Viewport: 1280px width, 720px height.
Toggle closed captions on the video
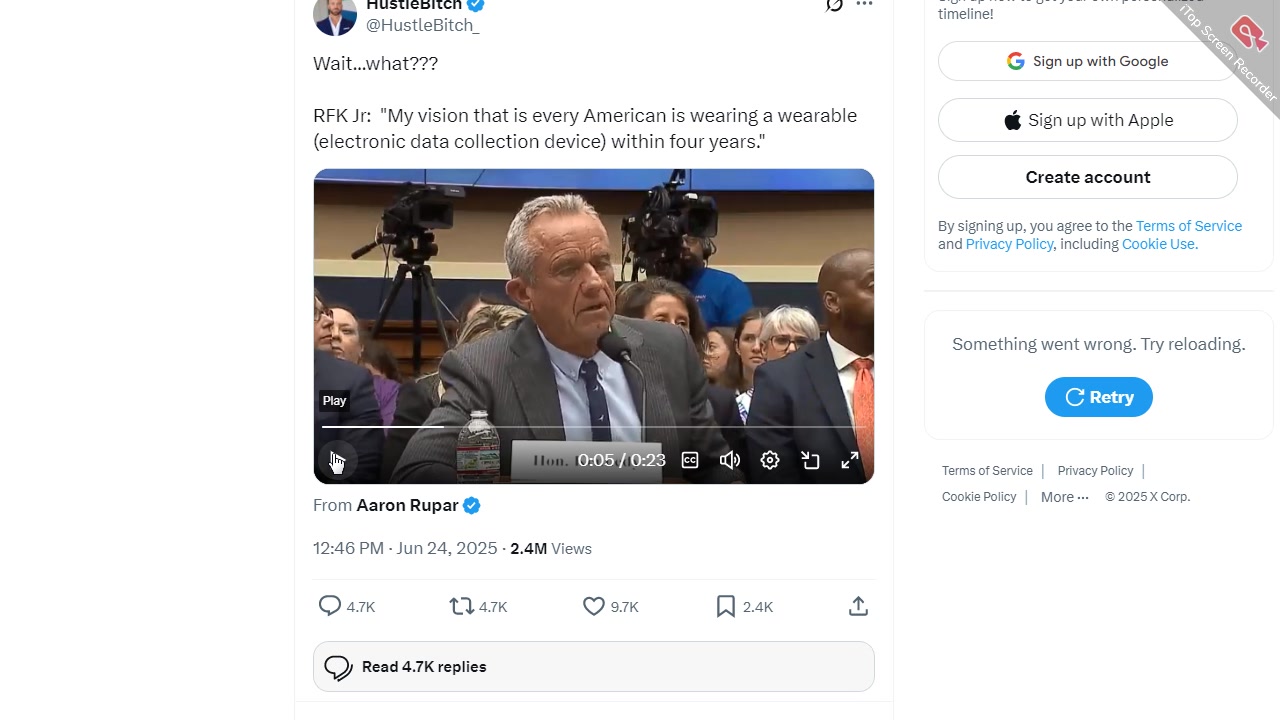(690, 460)
